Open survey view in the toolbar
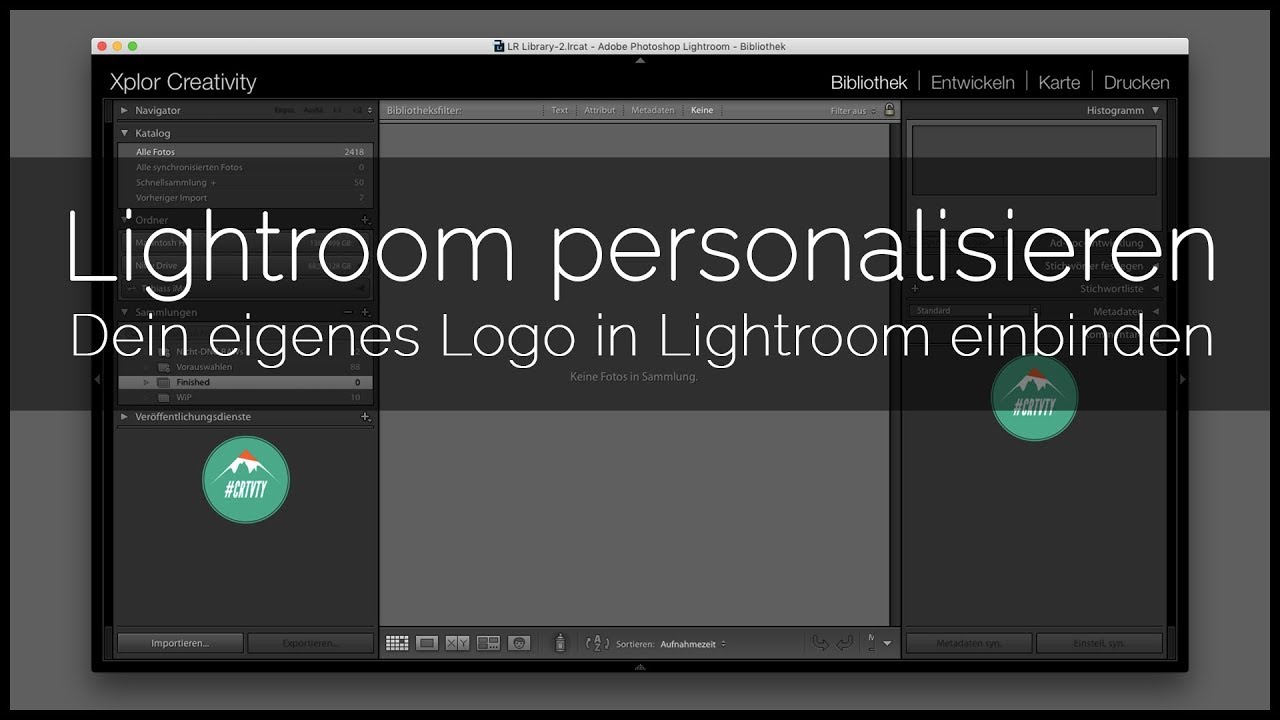This screenshot has width=1280, height=720. pos(488,643)
